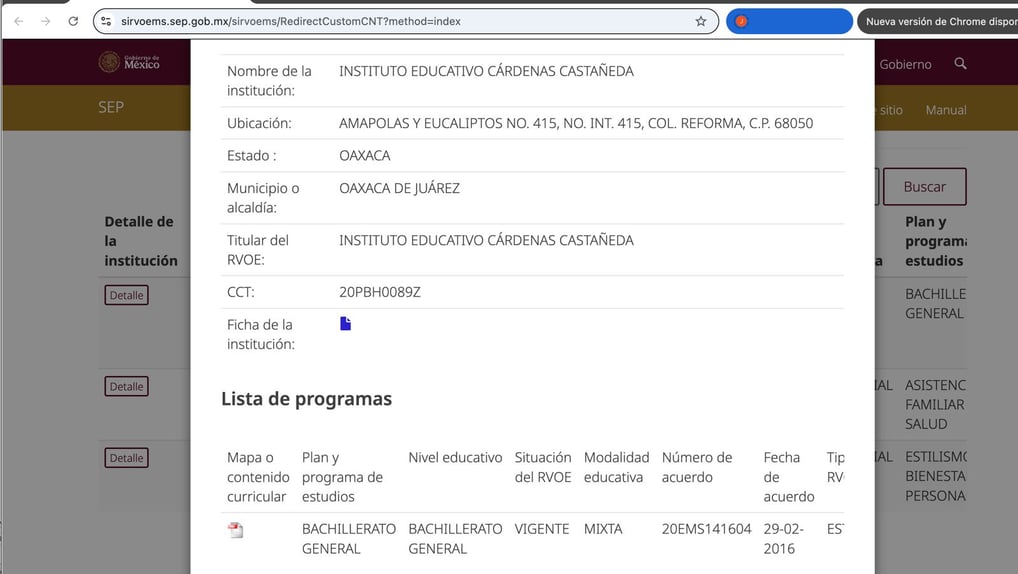Open the Nueva versión de Chrome notice
Screen dimensions: 1018x574
(x=937, y=21)
